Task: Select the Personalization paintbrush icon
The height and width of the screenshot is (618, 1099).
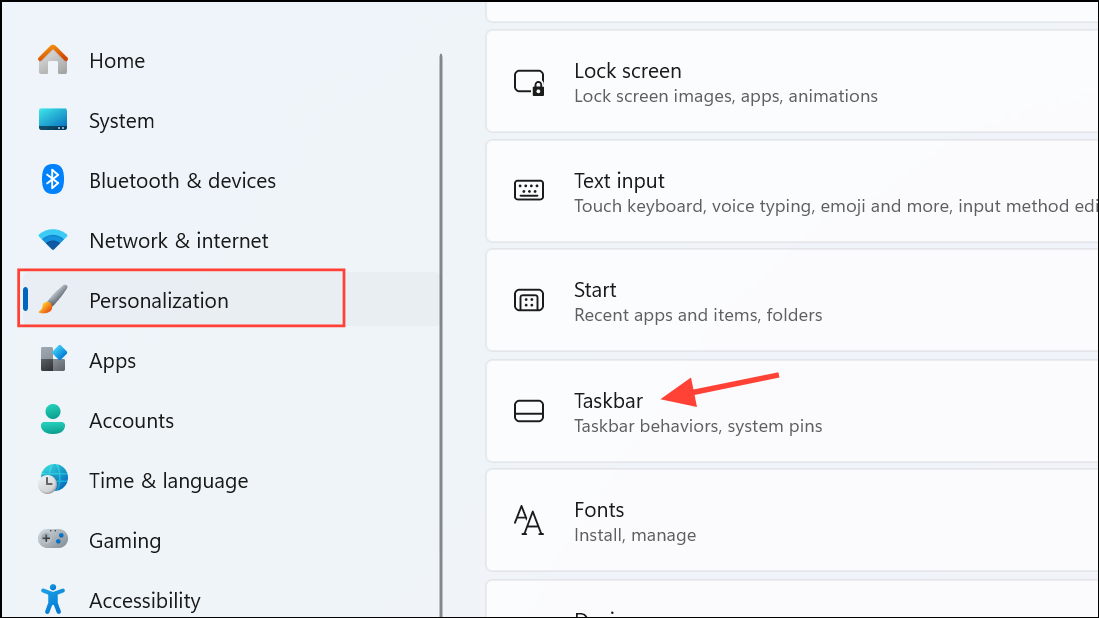Action: (51, 300)
